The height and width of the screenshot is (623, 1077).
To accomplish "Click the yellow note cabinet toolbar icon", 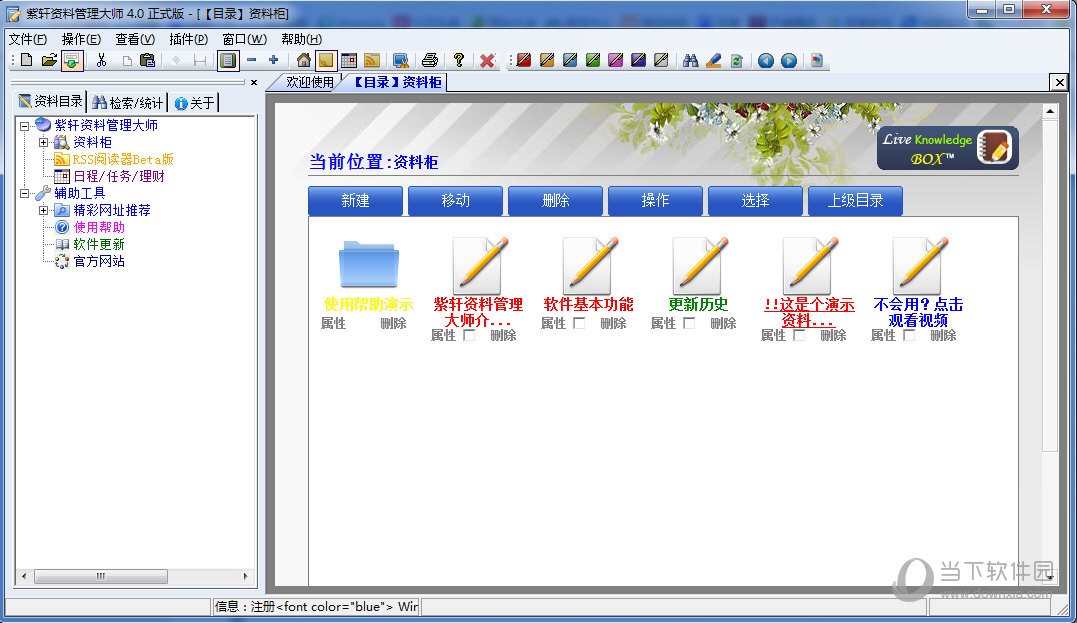I will [326, 60].
